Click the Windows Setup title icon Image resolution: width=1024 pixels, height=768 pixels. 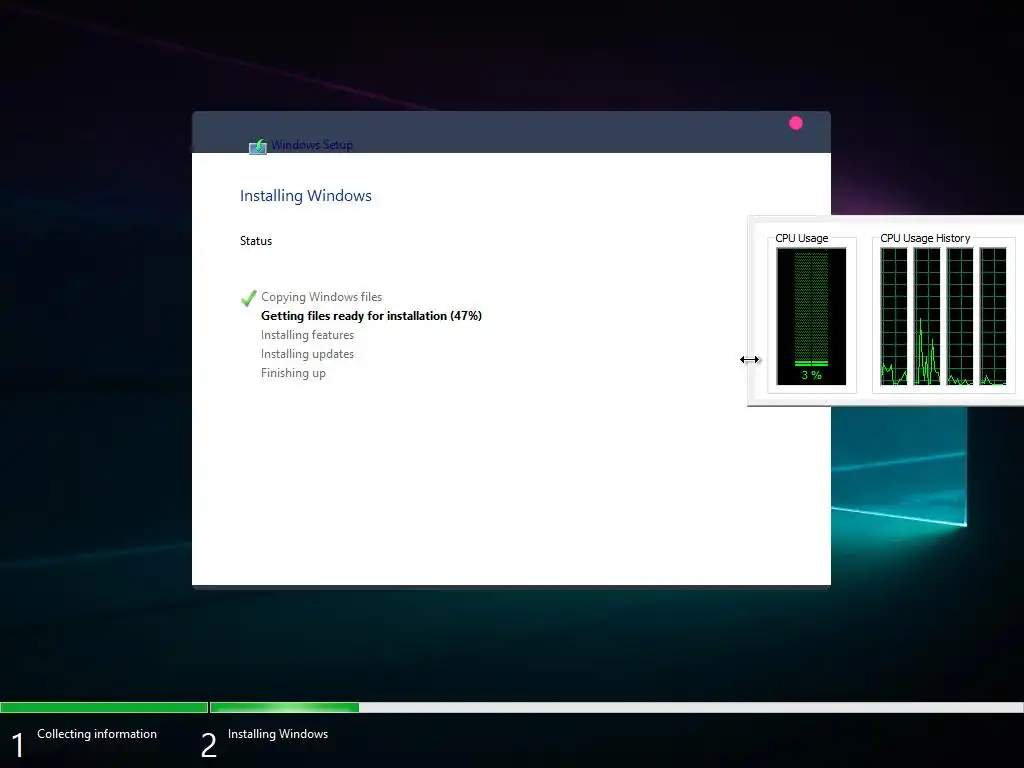coord(258,146)
